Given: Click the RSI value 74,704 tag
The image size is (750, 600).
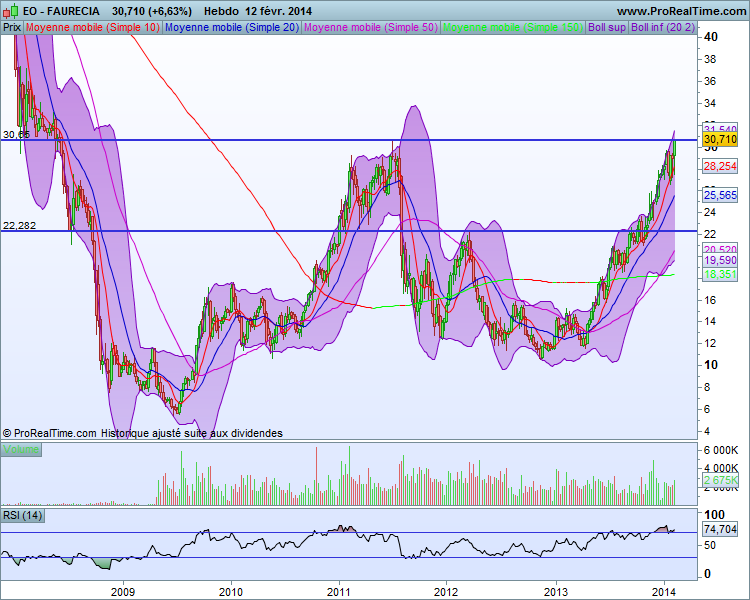Looking at the screenshot, I should 720,529.
